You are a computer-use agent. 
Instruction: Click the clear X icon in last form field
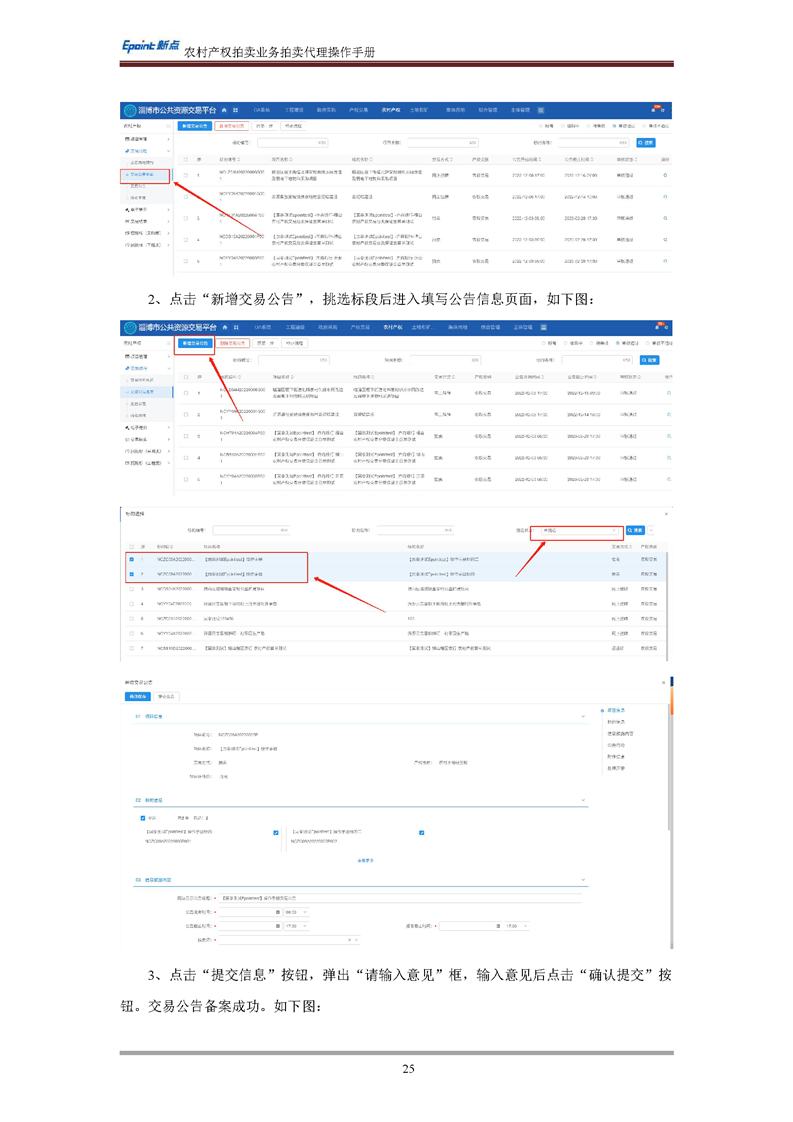click(x=349, y=940)
